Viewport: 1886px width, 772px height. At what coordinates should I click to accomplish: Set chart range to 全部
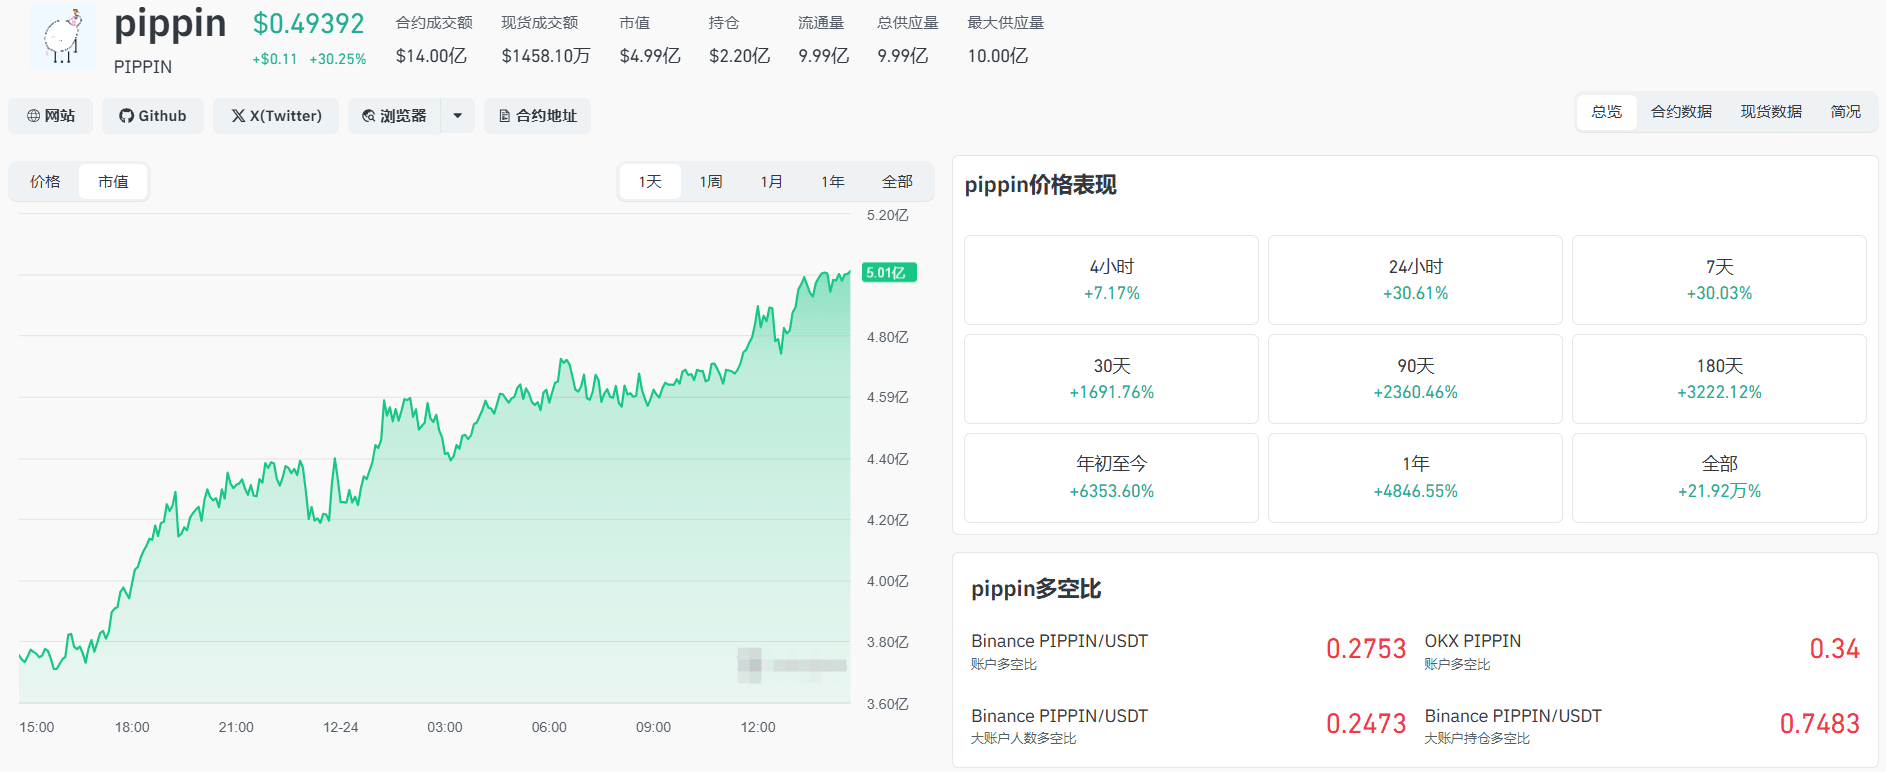897,182
